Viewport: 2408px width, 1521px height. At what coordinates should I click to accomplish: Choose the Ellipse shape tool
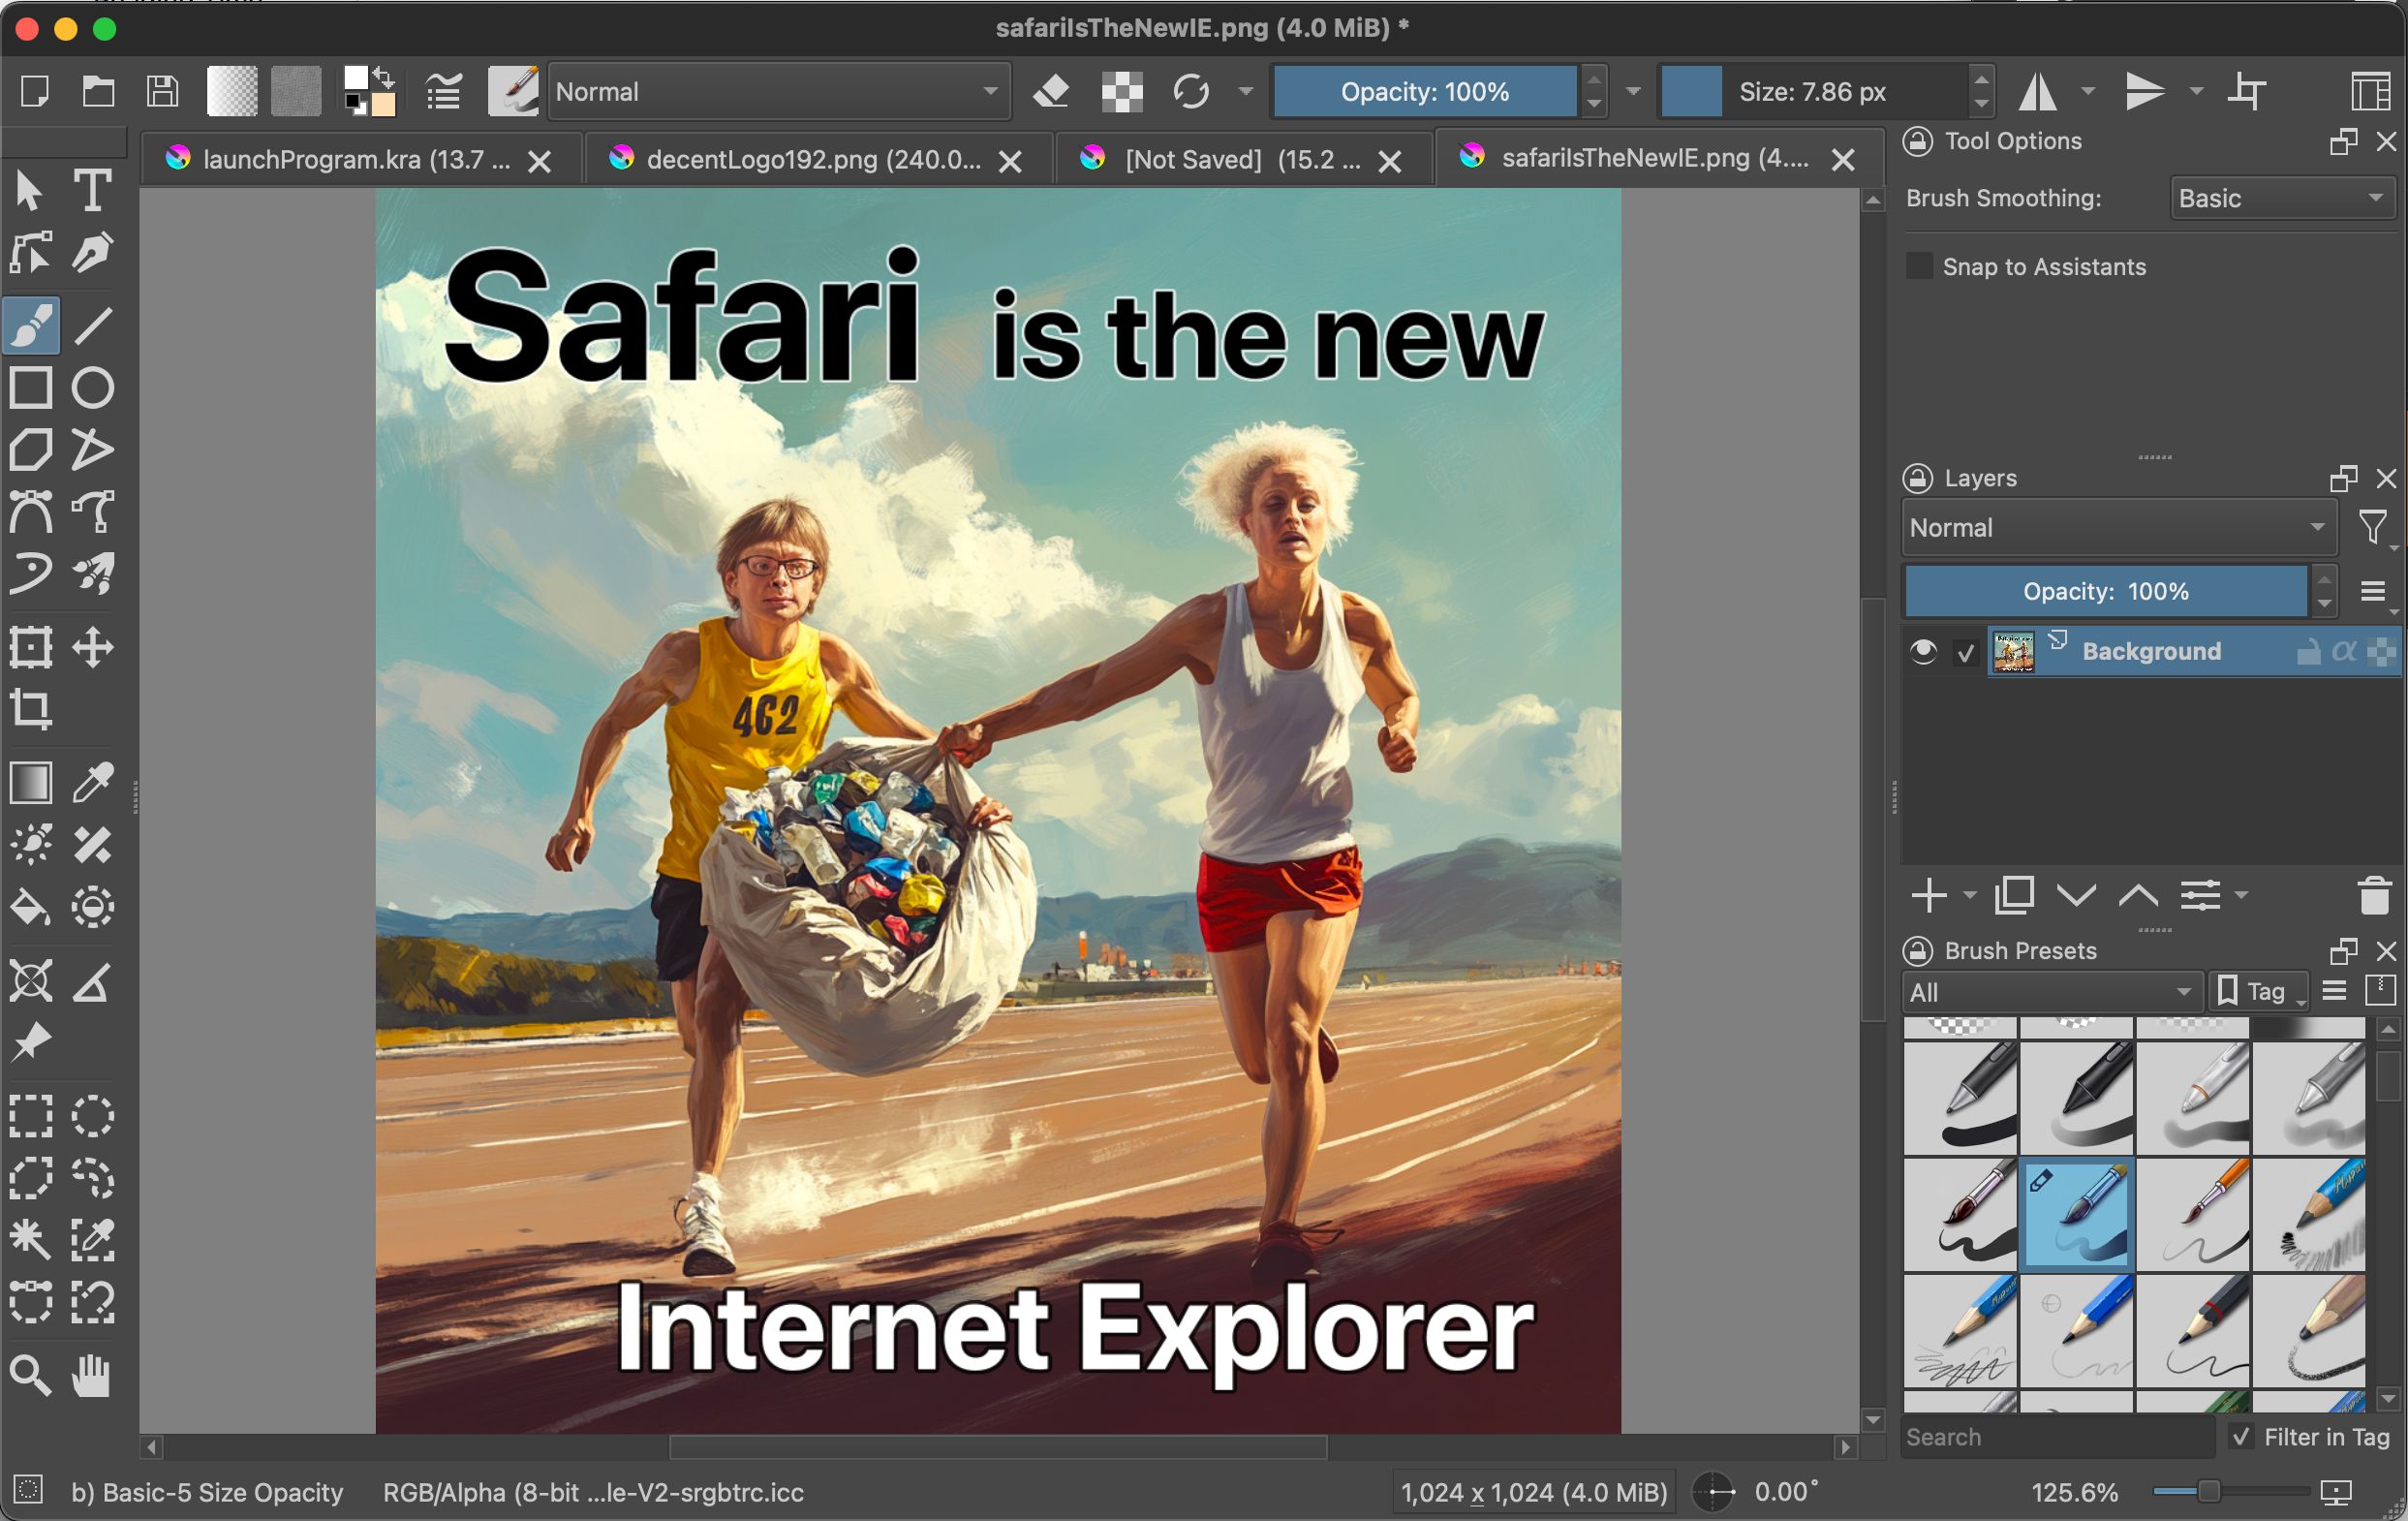coord(92,388)
